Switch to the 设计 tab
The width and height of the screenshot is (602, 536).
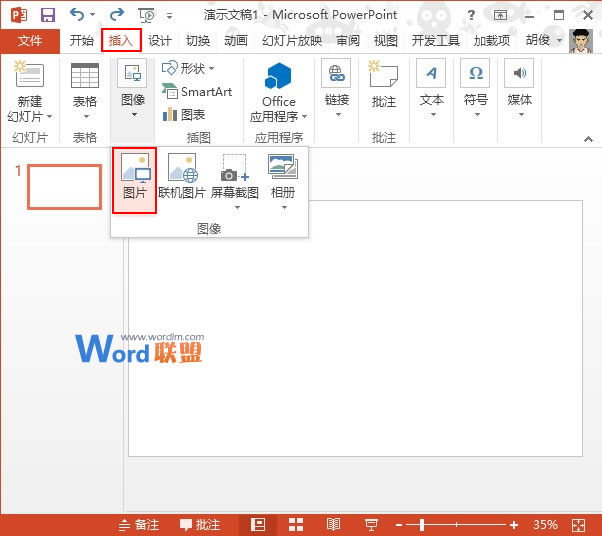point(160,40)
